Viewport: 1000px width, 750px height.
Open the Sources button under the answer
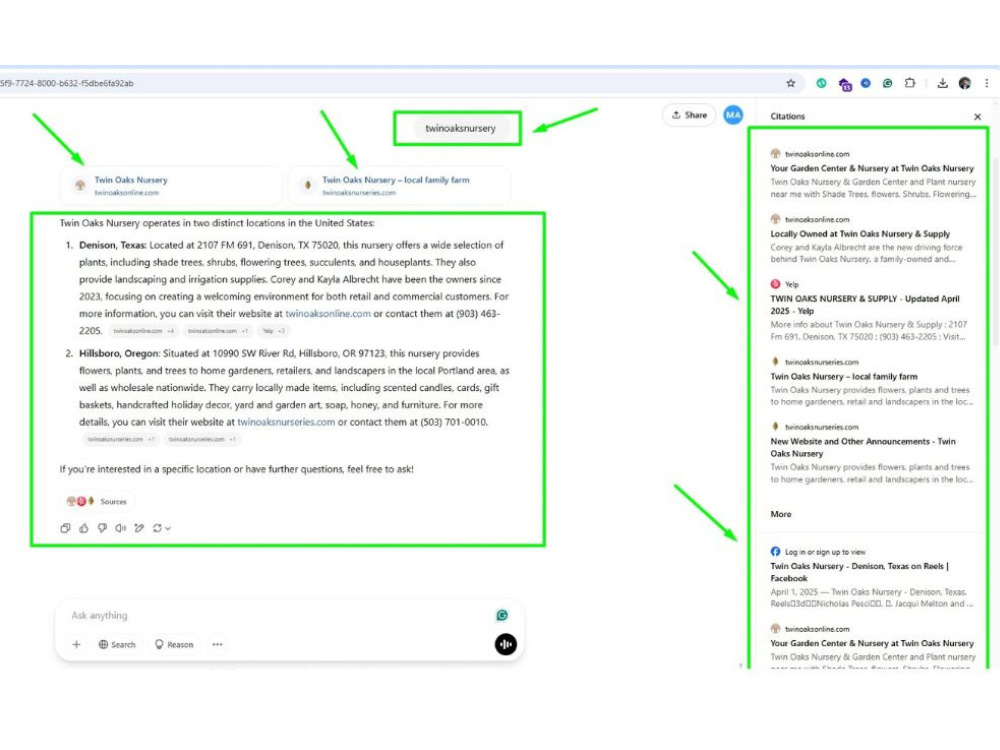click(x=97, y=501)
